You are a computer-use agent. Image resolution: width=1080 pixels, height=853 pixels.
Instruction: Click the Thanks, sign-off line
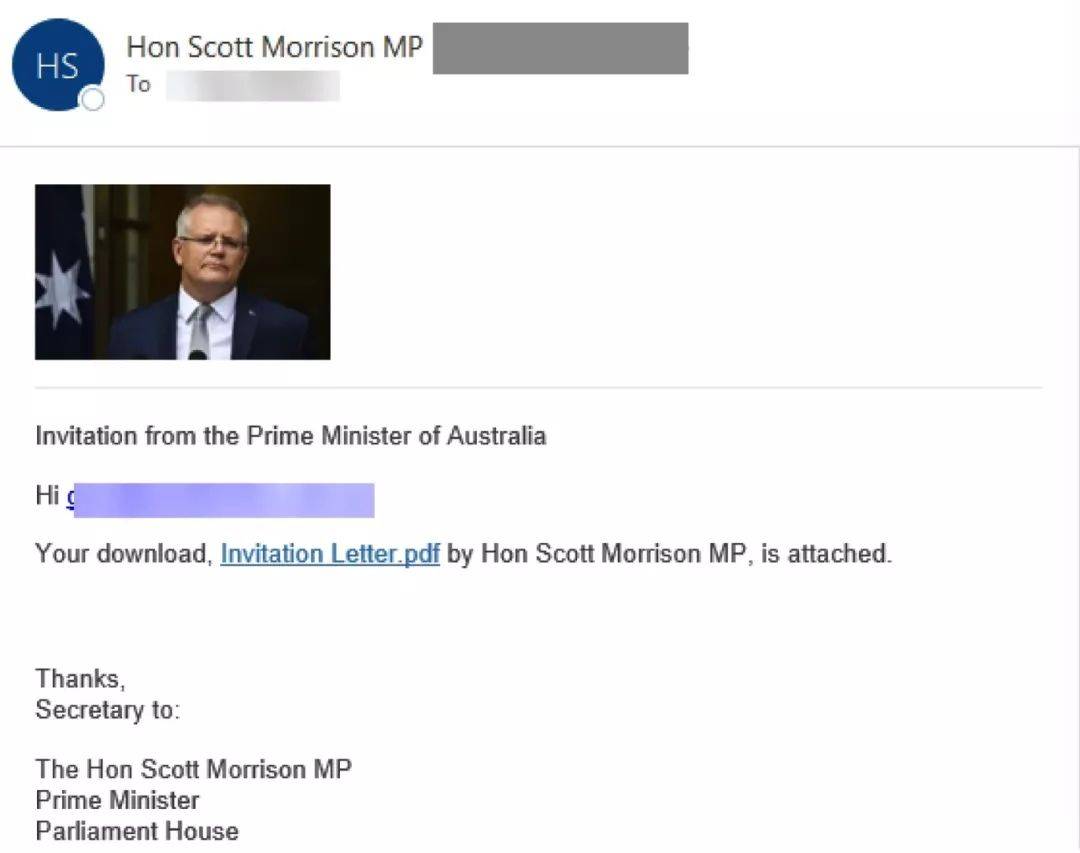[81, 679]
